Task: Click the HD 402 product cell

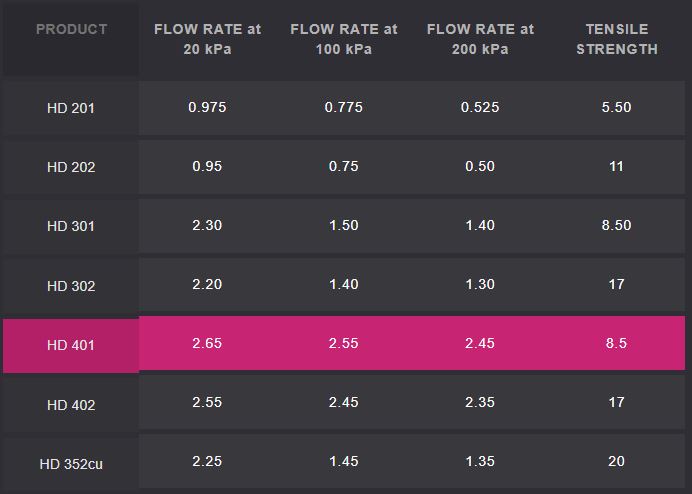Action: coord(71,405)
